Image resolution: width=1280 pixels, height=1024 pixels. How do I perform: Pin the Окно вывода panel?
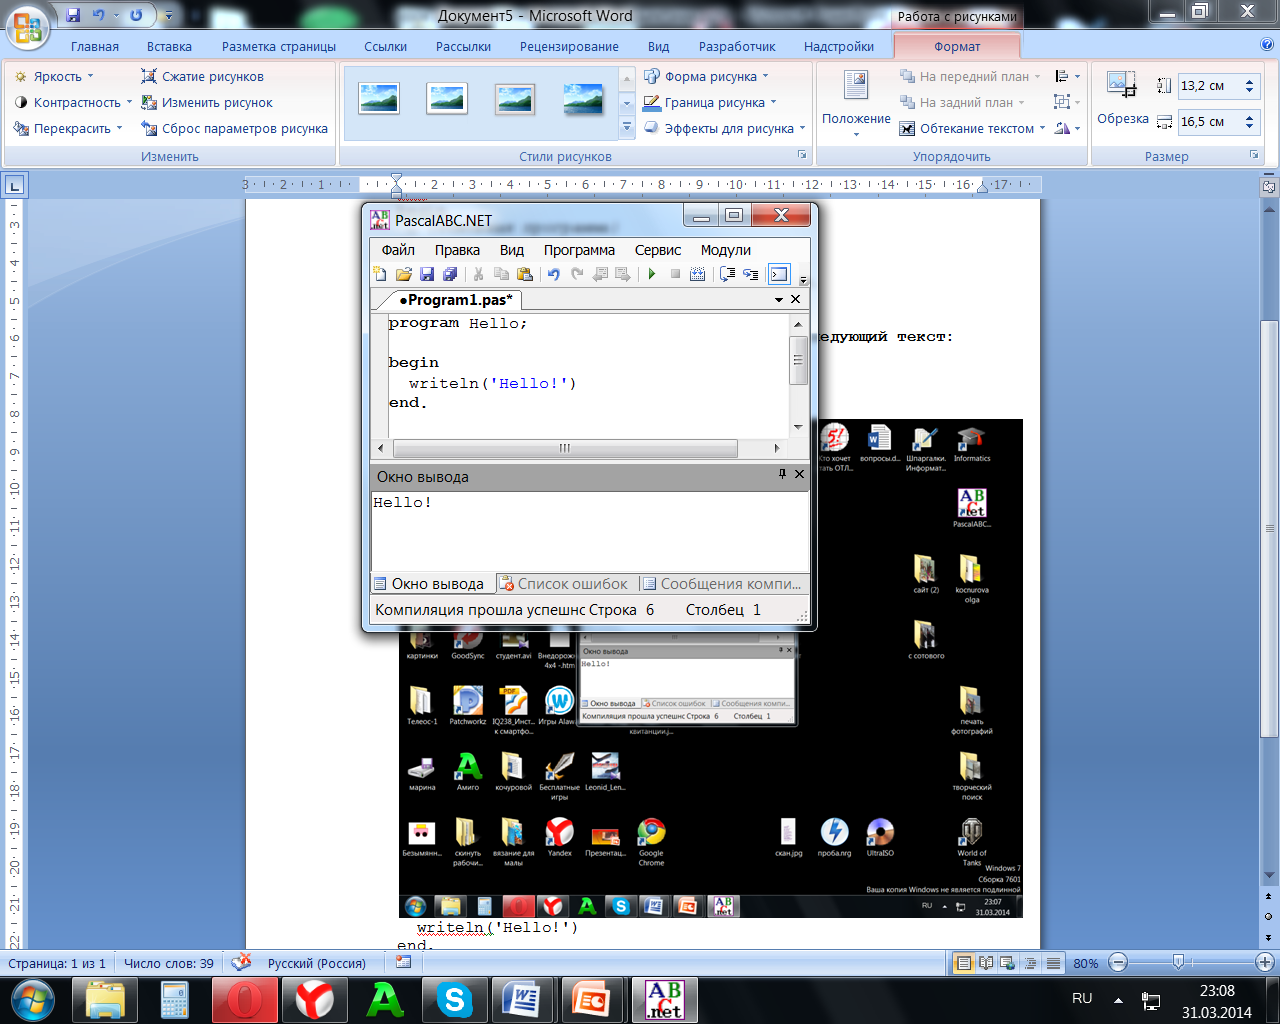click(x=783, y=474)
